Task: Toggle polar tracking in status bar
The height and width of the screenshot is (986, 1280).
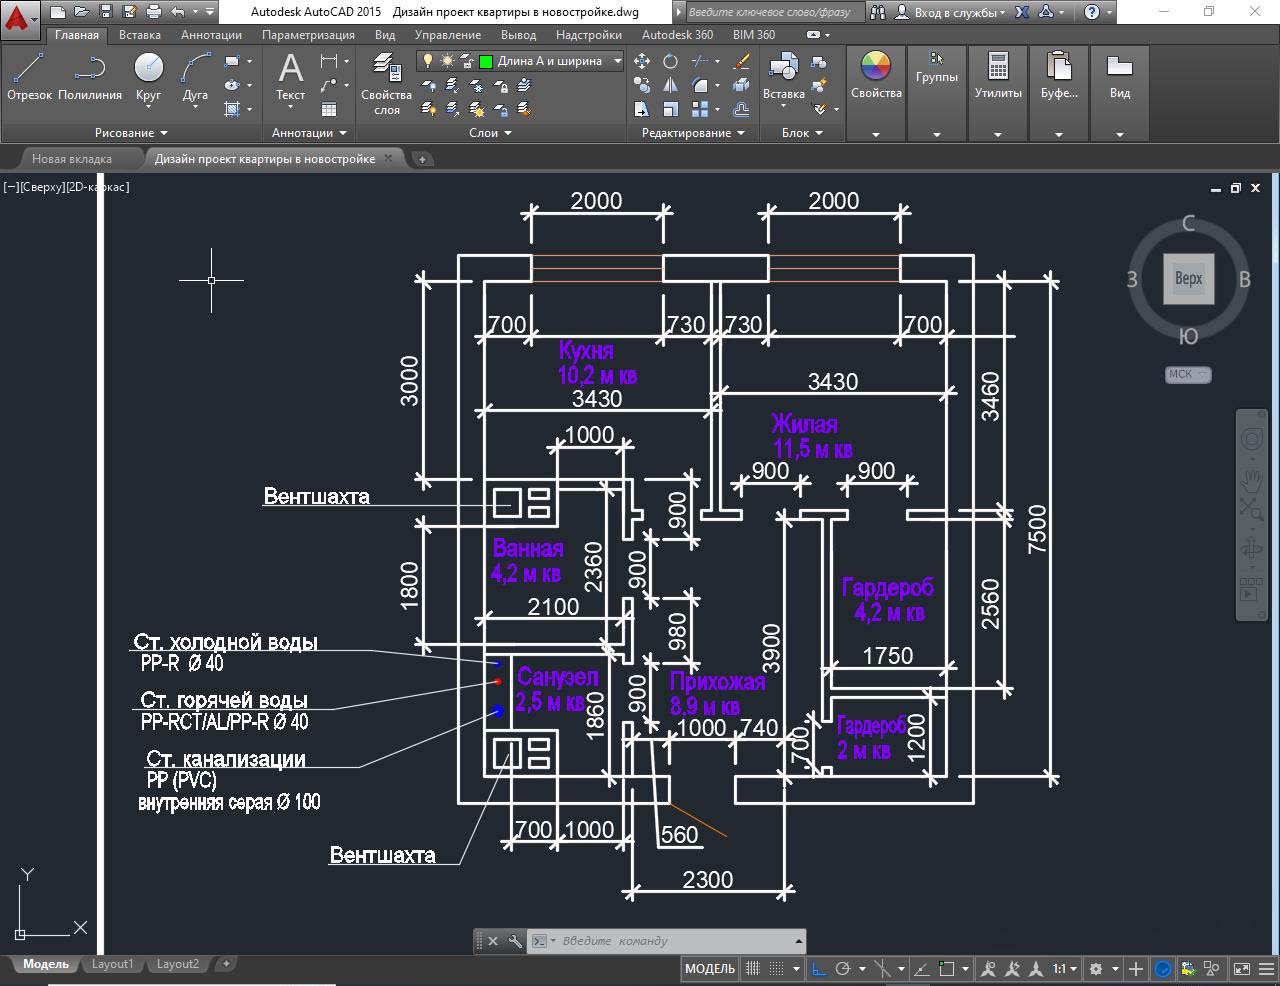Action: (x=843, y=969)
